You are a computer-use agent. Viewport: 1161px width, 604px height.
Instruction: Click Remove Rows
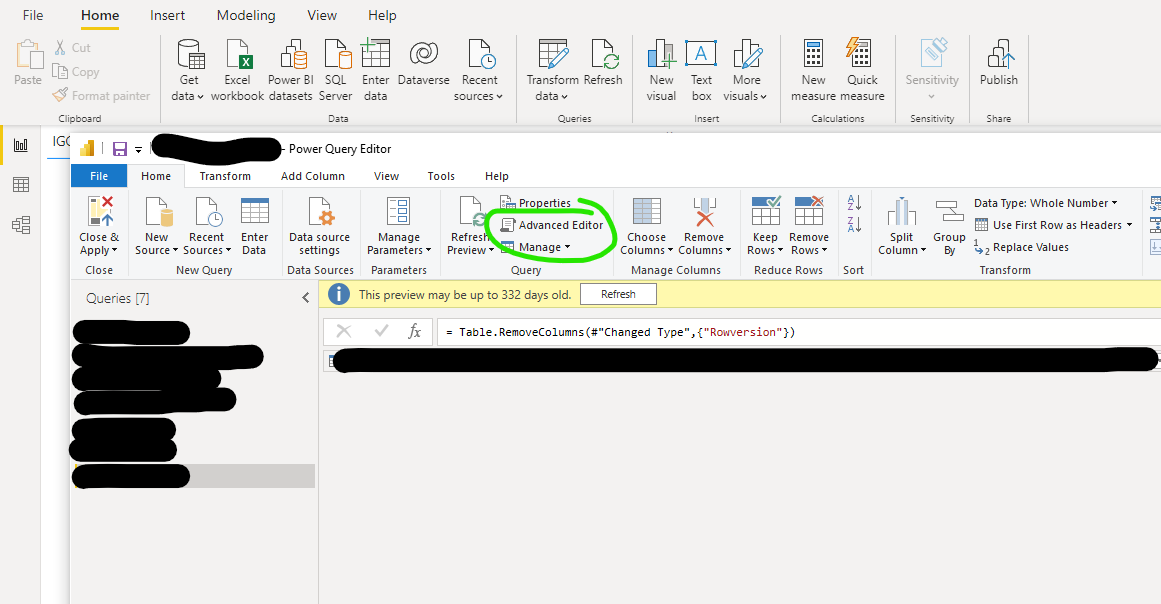click(x=809, y=226)
